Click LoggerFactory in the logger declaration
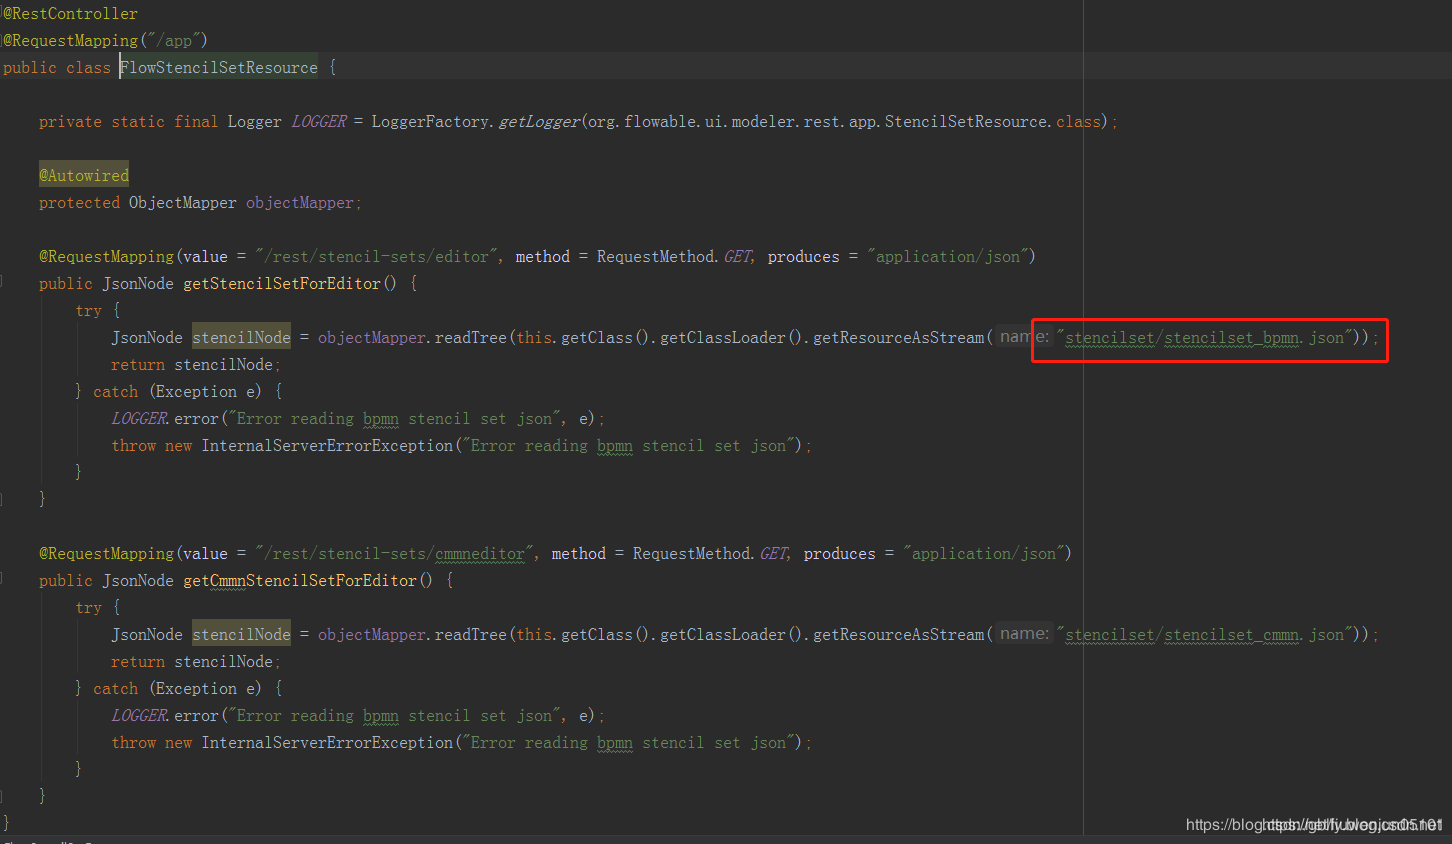The width and height of the screenshot is (1452, 844). 430,121
